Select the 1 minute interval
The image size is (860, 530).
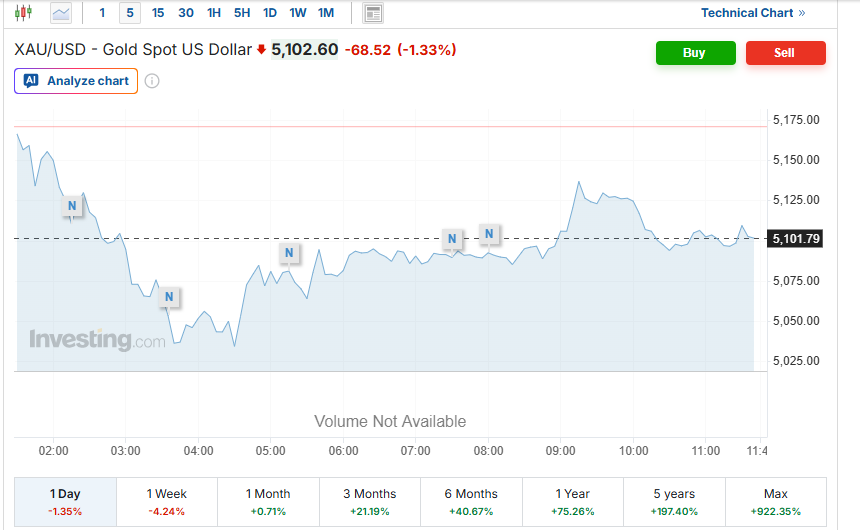pyautogui.click(x=101, y=13)
